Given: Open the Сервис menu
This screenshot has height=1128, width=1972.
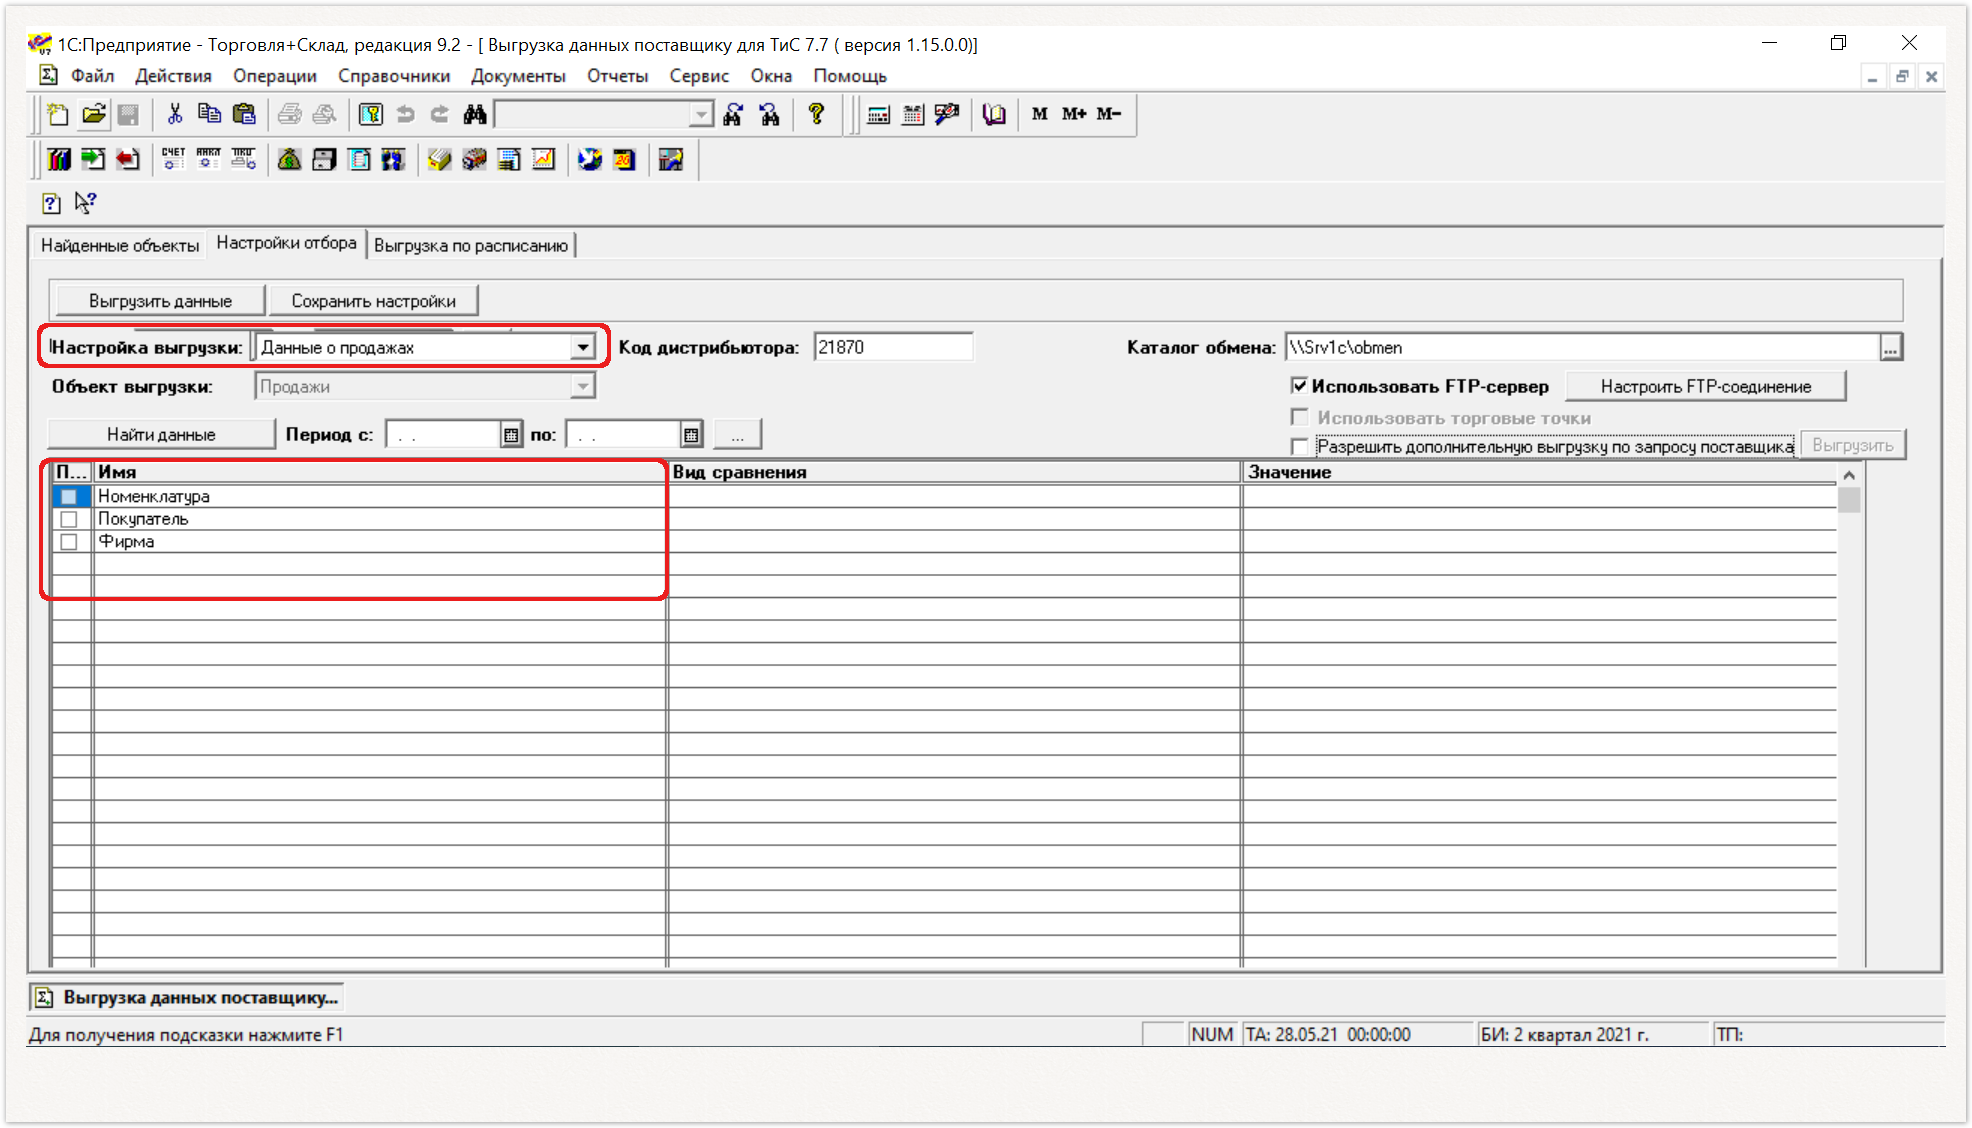Looking at the screenshot, I should coord(699,76).
